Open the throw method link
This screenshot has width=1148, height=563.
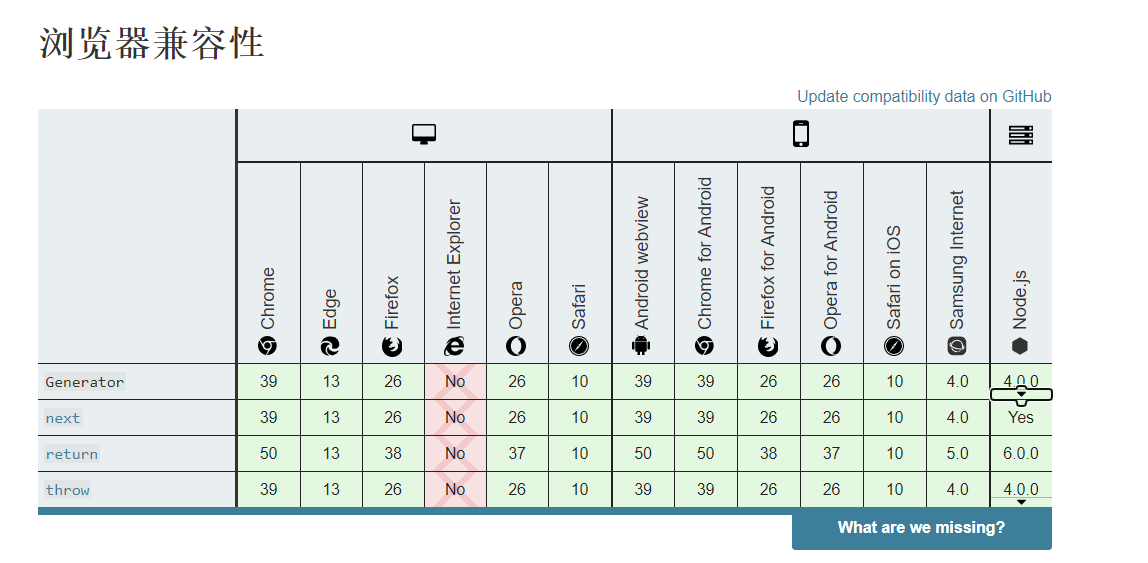[67, 490]
